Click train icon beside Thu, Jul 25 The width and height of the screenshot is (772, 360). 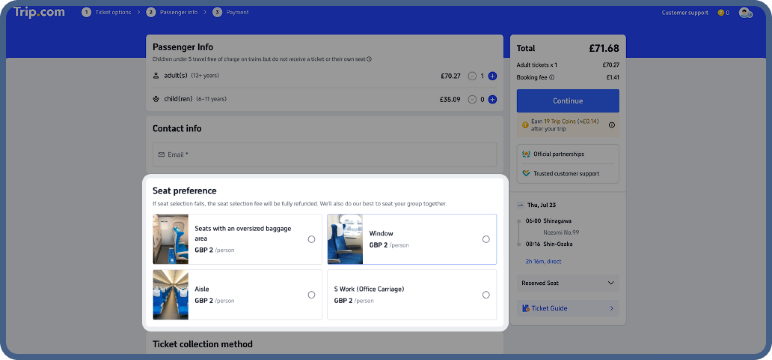(521, 204)
